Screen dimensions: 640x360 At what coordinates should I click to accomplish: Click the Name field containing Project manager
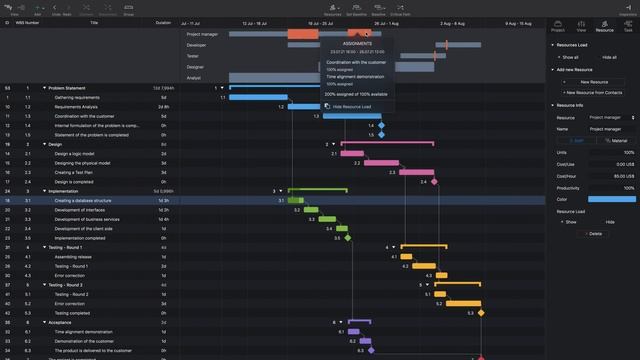pyautogui.click(x=611, y=129)
